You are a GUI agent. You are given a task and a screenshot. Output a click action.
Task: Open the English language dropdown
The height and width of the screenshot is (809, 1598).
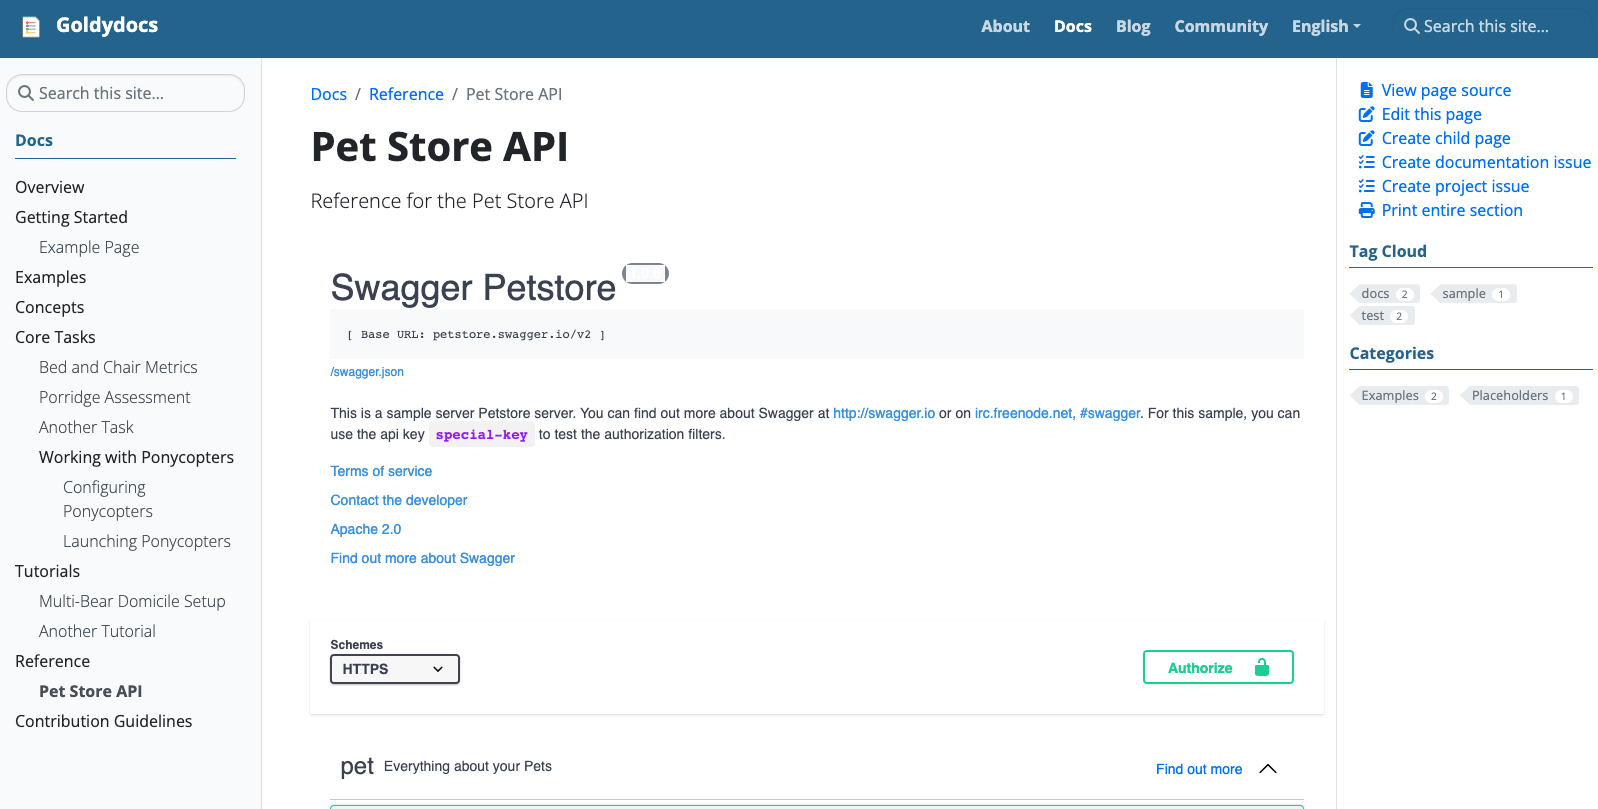tap(1326, 26)
